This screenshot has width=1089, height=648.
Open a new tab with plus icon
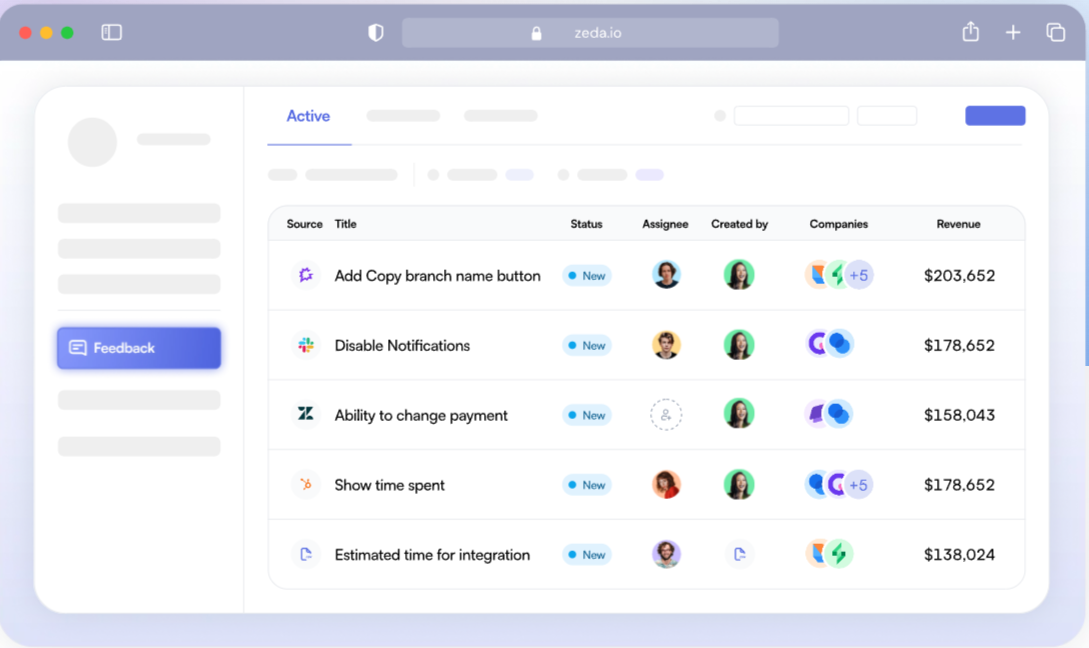coord(1013,33)
